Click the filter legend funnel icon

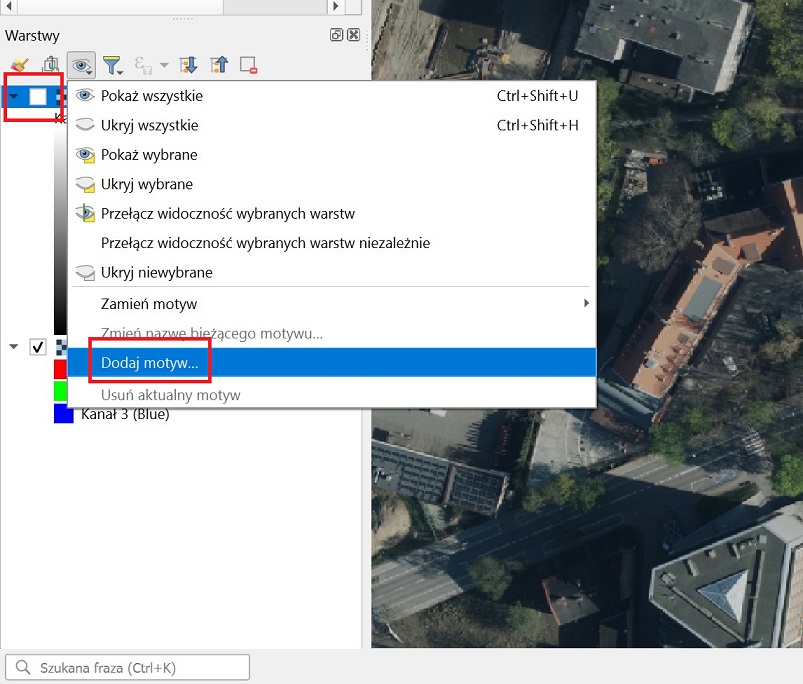coord(112,65)
